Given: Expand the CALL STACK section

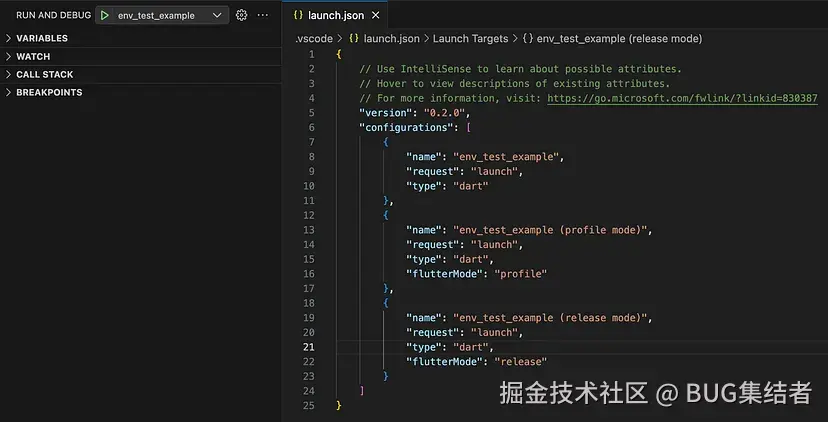Looking at the screenshot, I should 140,74.
